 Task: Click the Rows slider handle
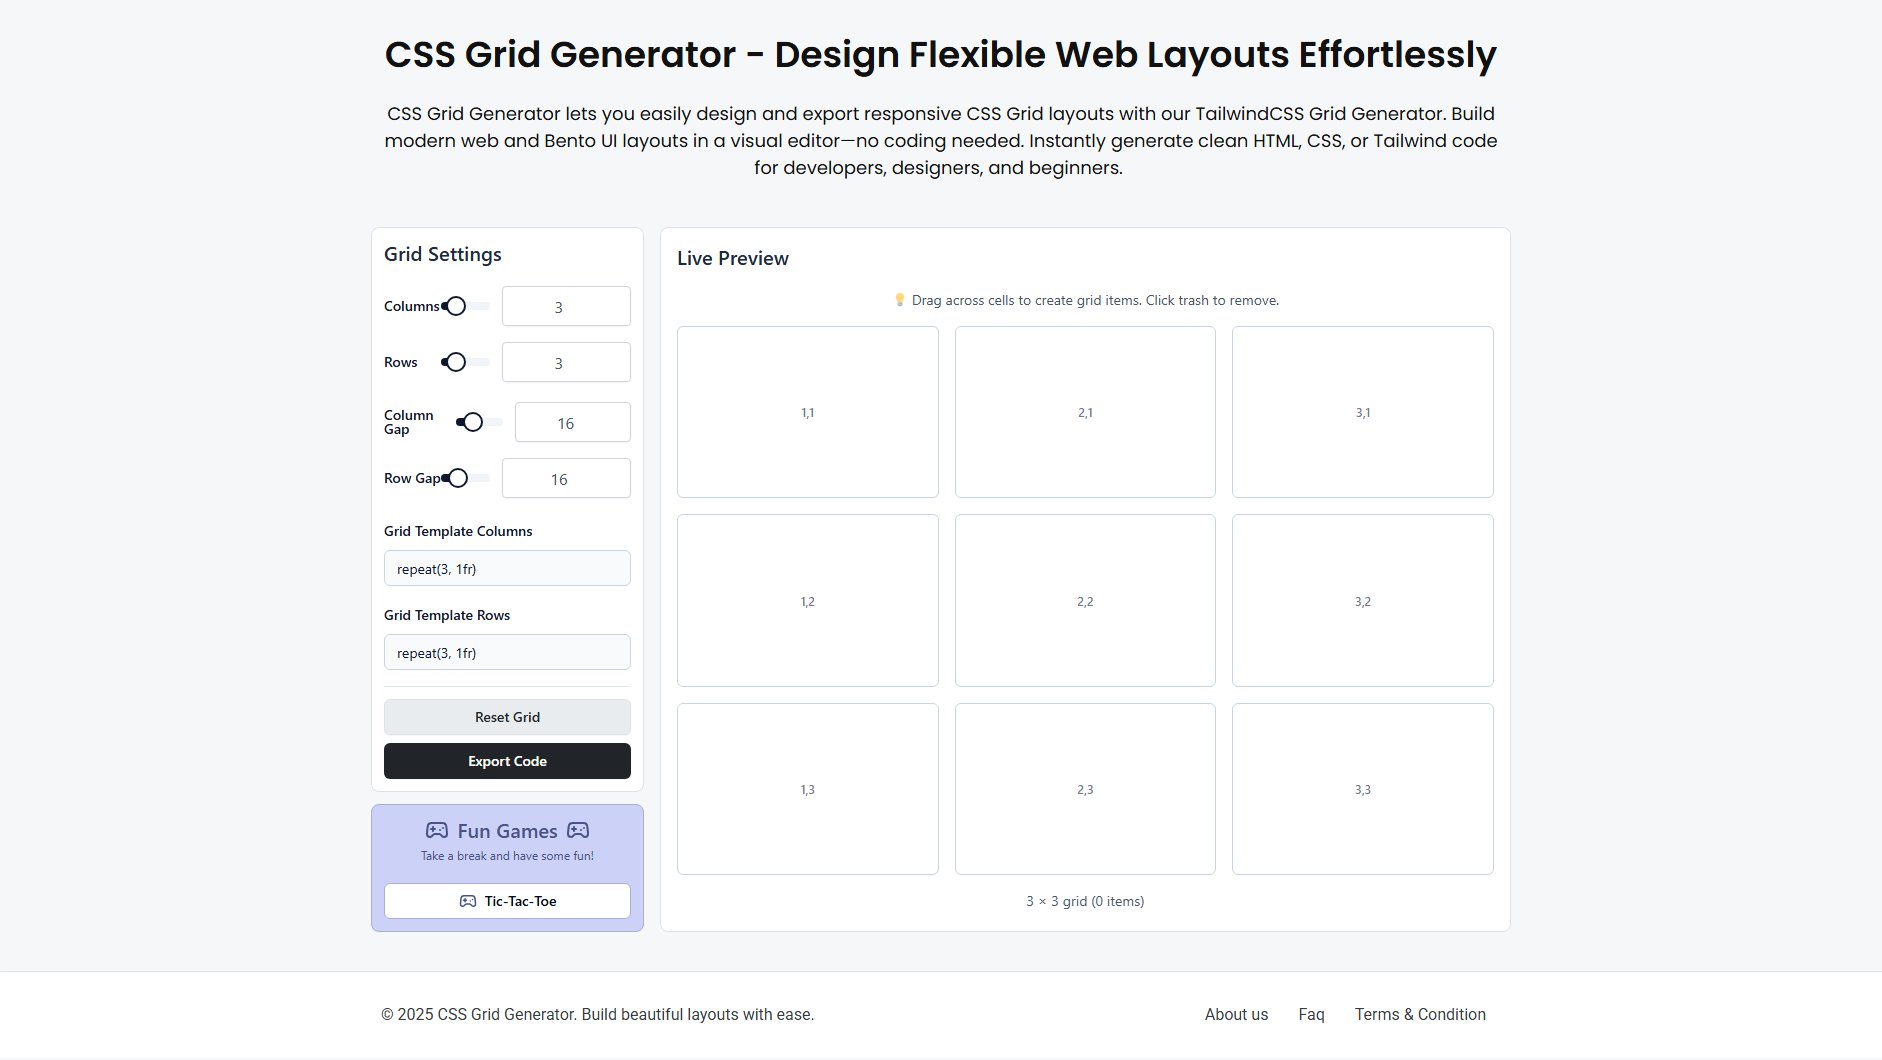tap(456, 362)
